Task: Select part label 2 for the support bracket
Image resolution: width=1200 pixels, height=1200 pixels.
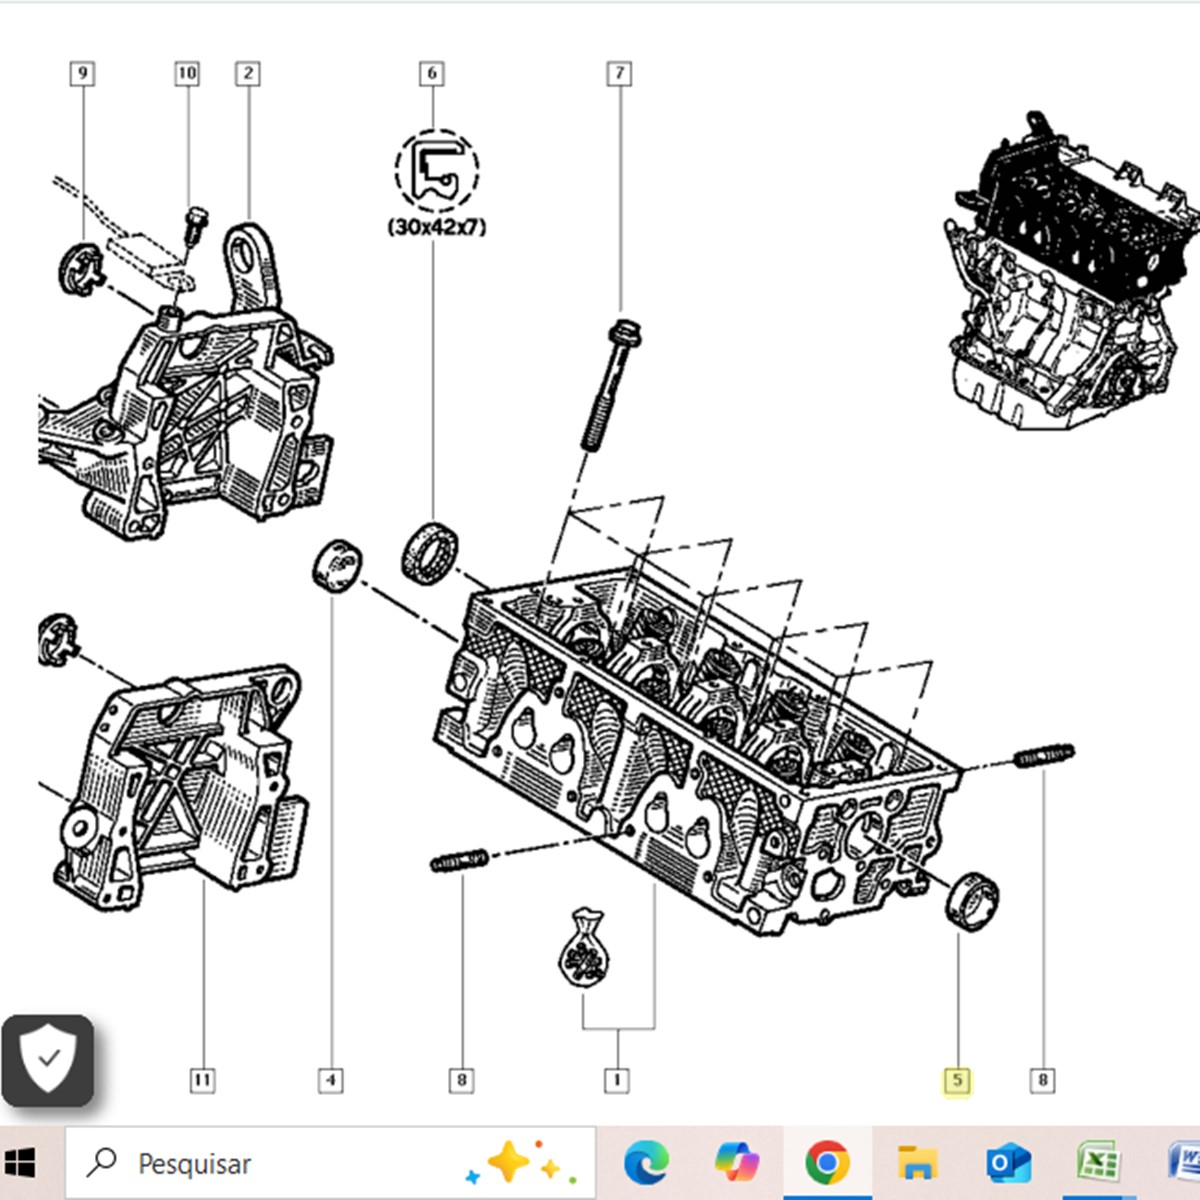Action: (x=246, y=73)
